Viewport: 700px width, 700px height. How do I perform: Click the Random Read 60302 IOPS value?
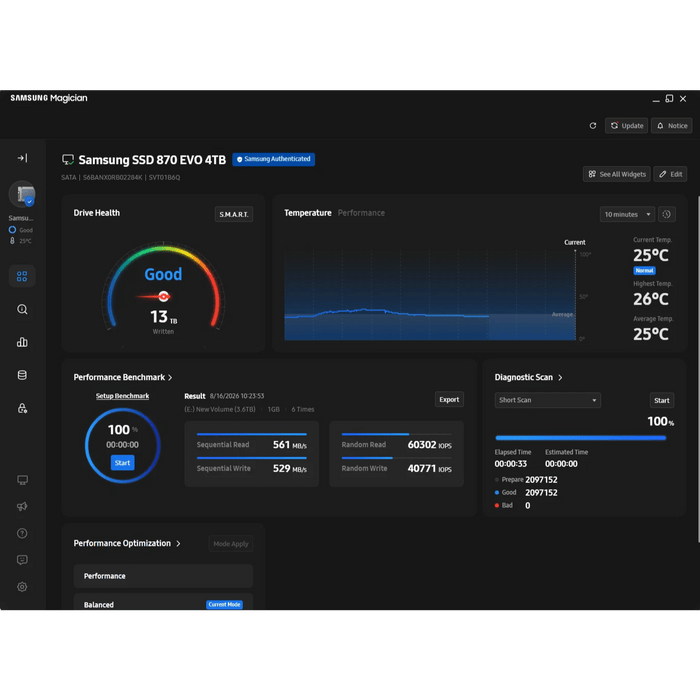click(429, 445)
